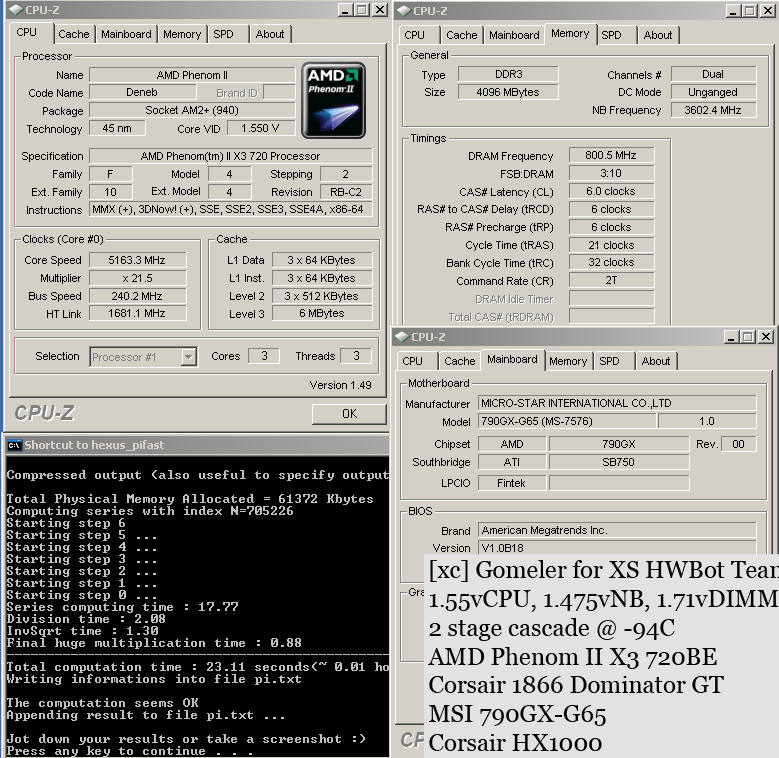Screen dimensions: 779x758
Task: Click the Threads count field
Action: (x=356, y=356)
